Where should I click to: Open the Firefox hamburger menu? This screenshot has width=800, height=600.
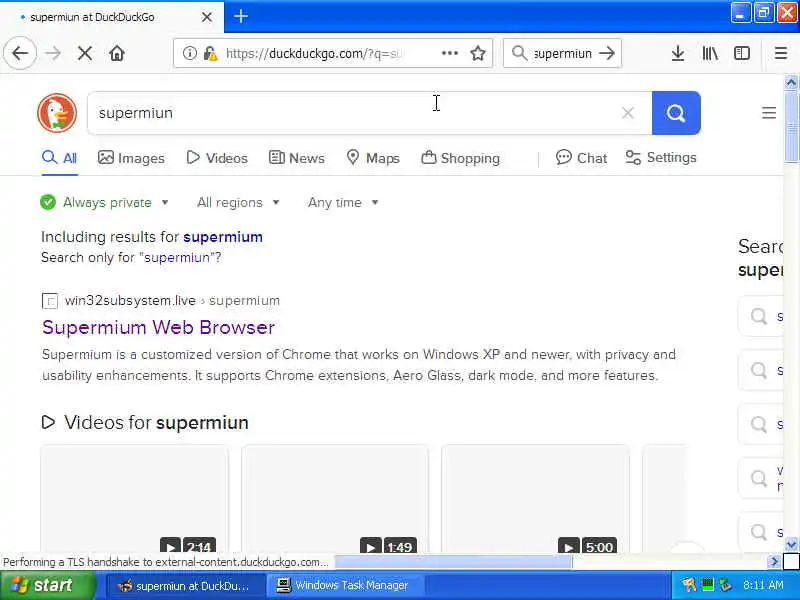[x=781, y=53]
